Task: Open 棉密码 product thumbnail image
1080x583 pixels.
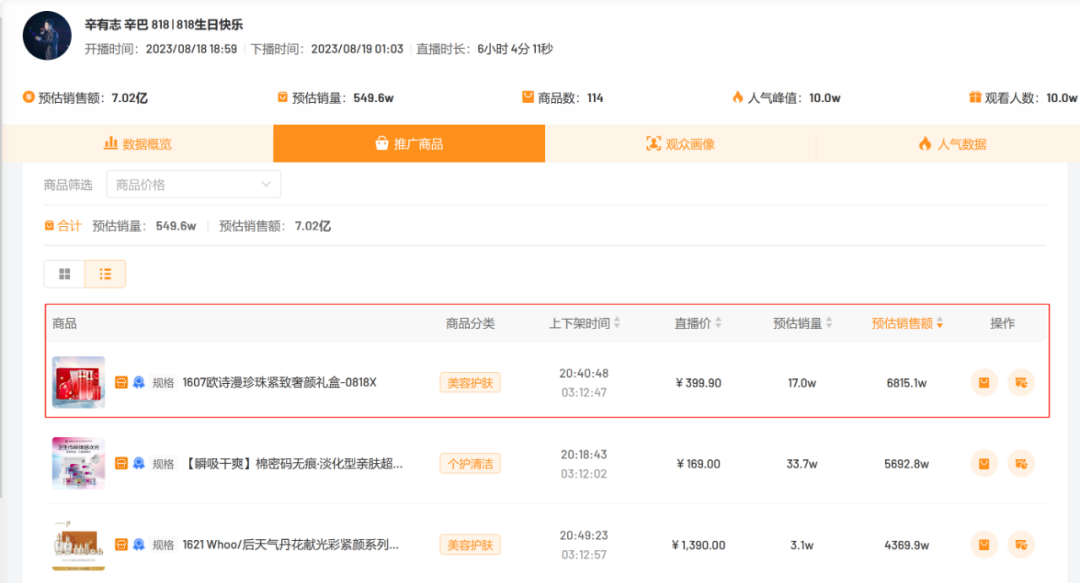Action: tap(78, 463)
